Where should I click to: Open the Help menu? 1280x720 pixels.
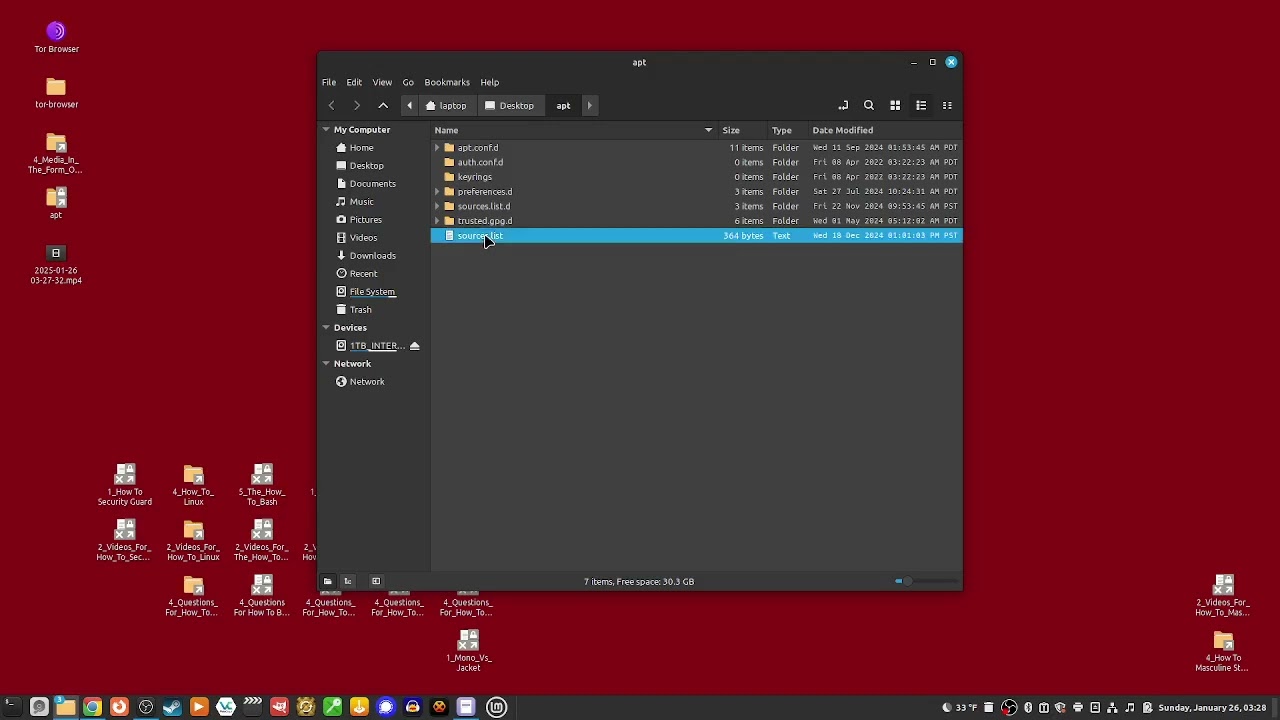(x=489, y=82)
